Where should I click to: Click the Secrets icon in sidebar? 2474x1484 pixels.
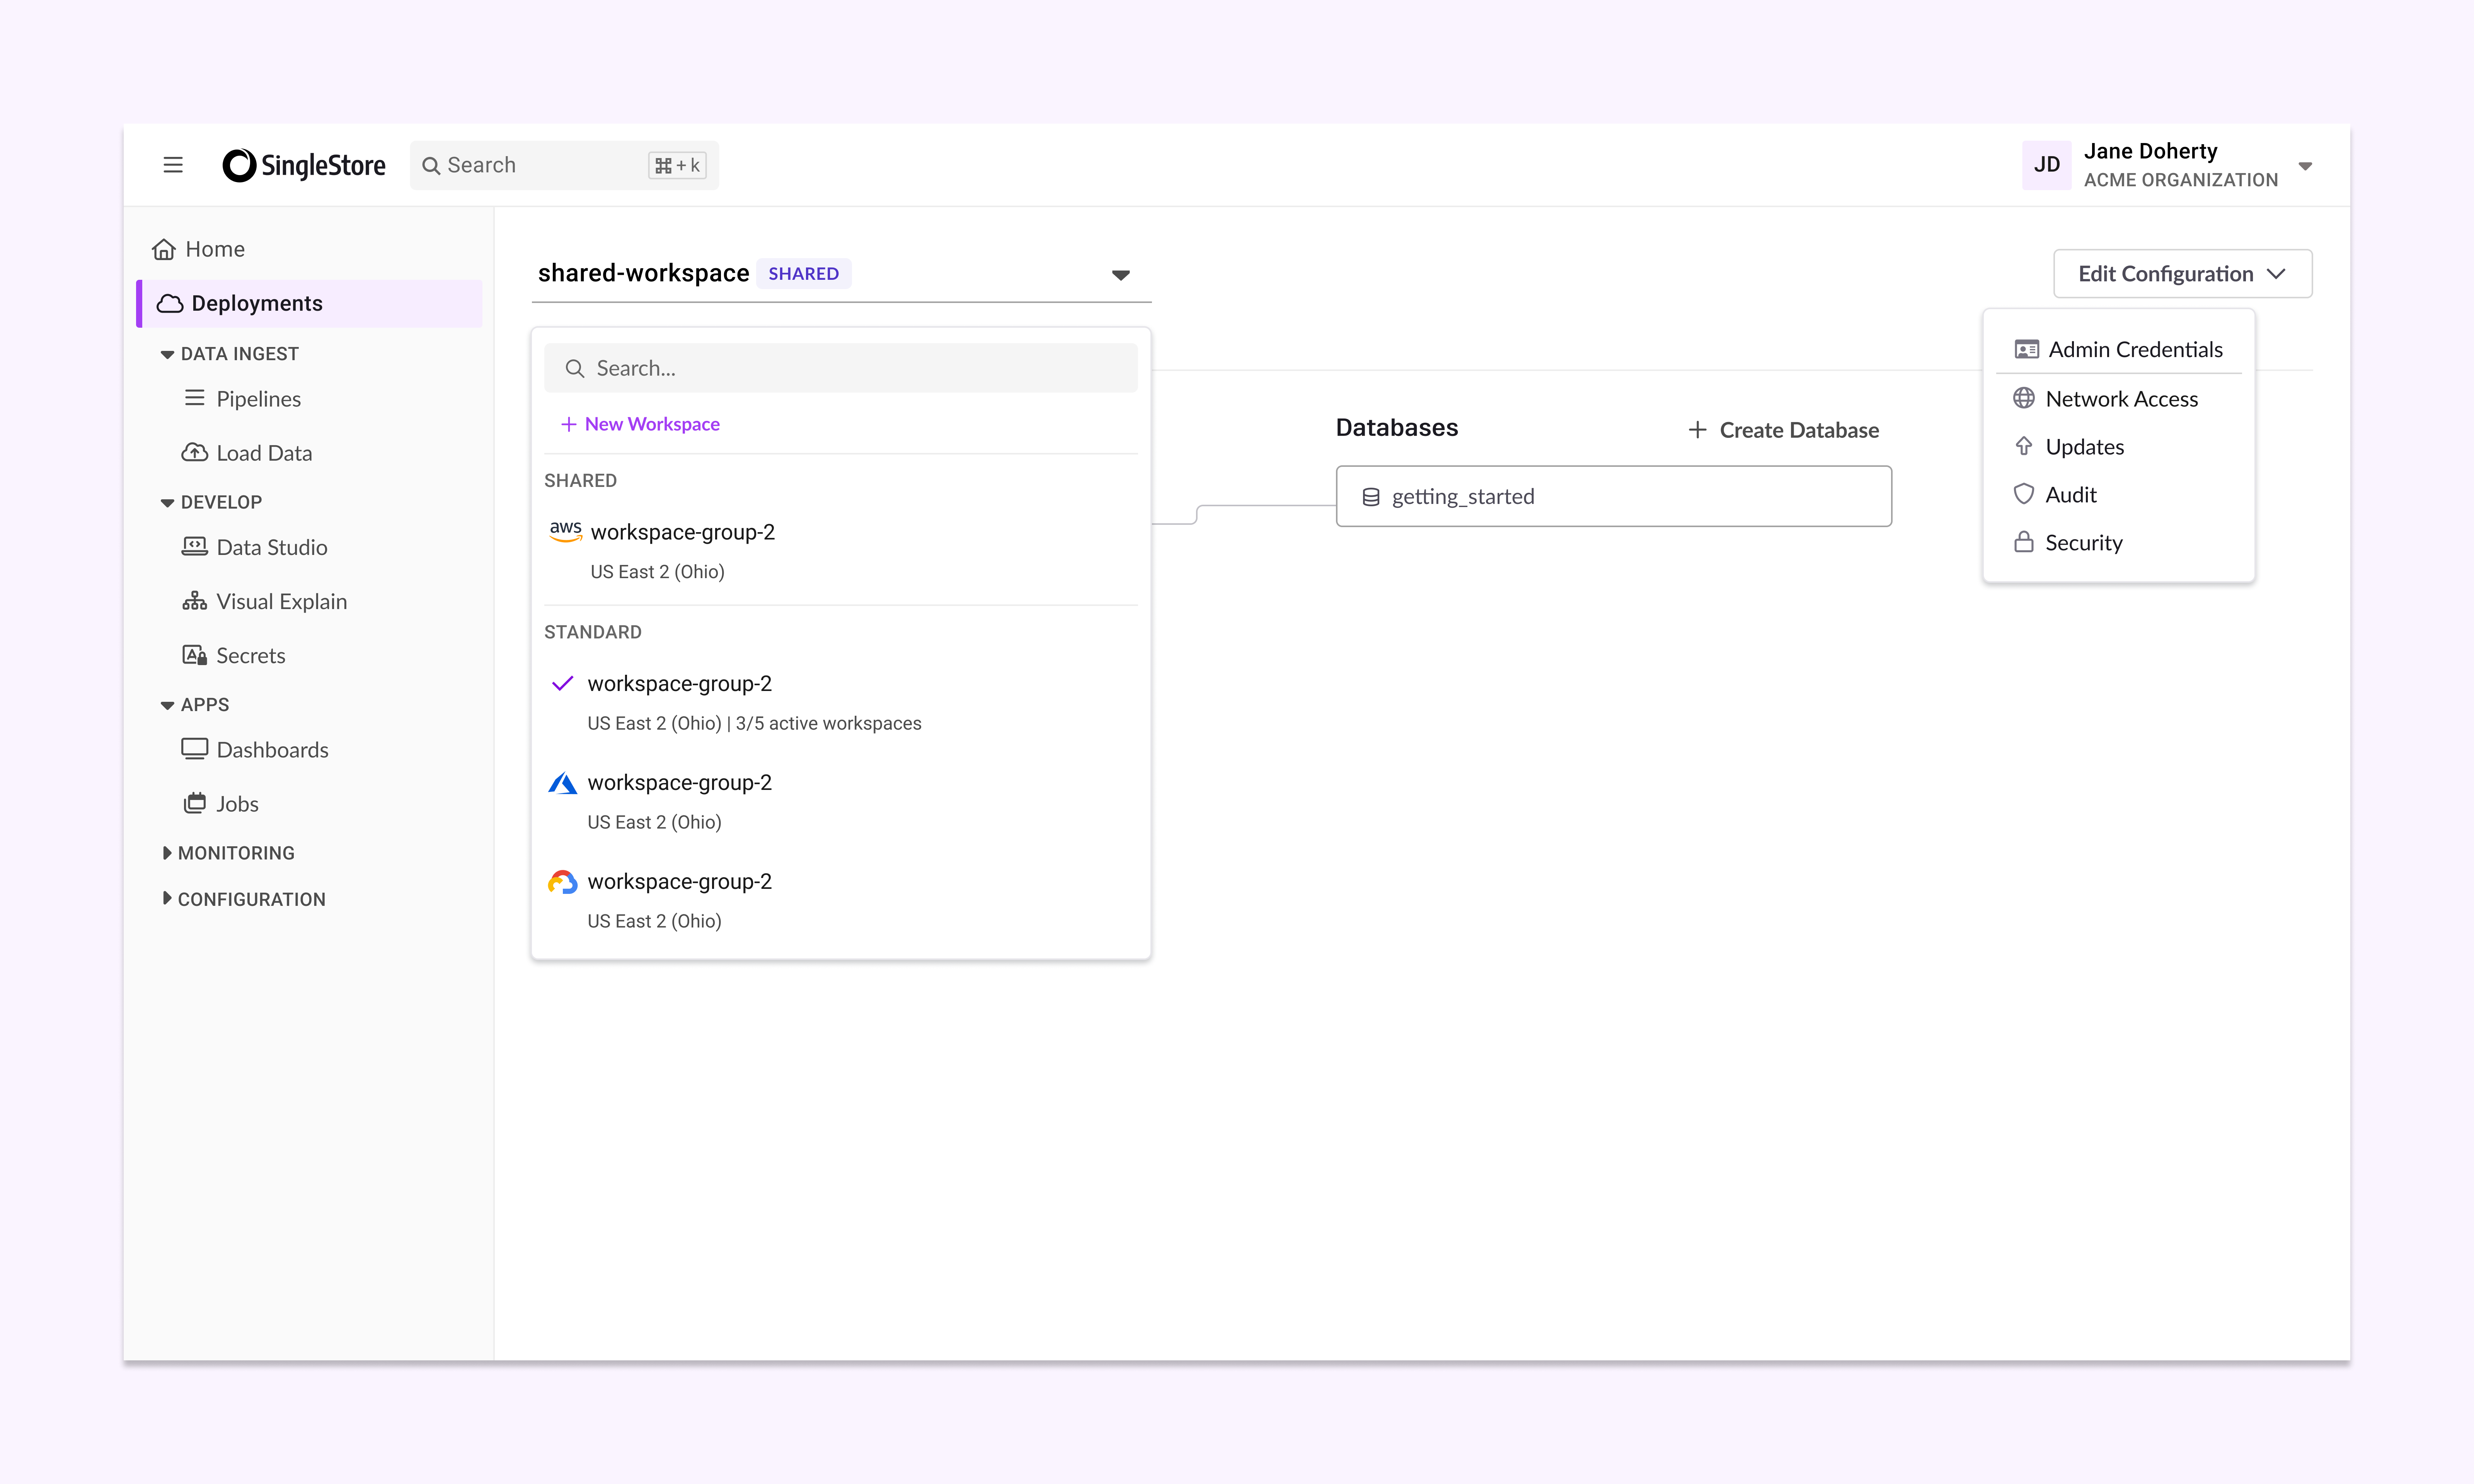[x=194, y=655]
